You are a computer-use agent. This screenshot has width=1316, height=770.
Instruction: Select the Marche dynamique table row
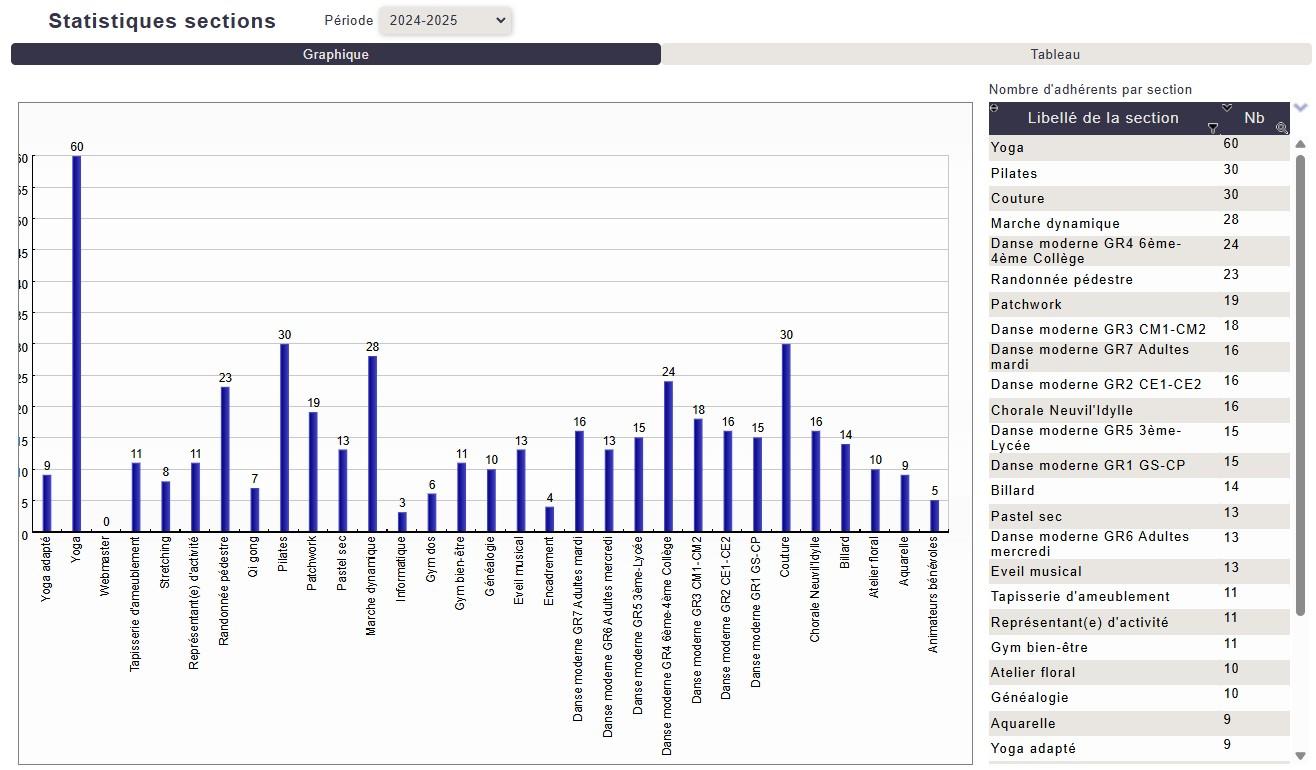[1100, 223]
